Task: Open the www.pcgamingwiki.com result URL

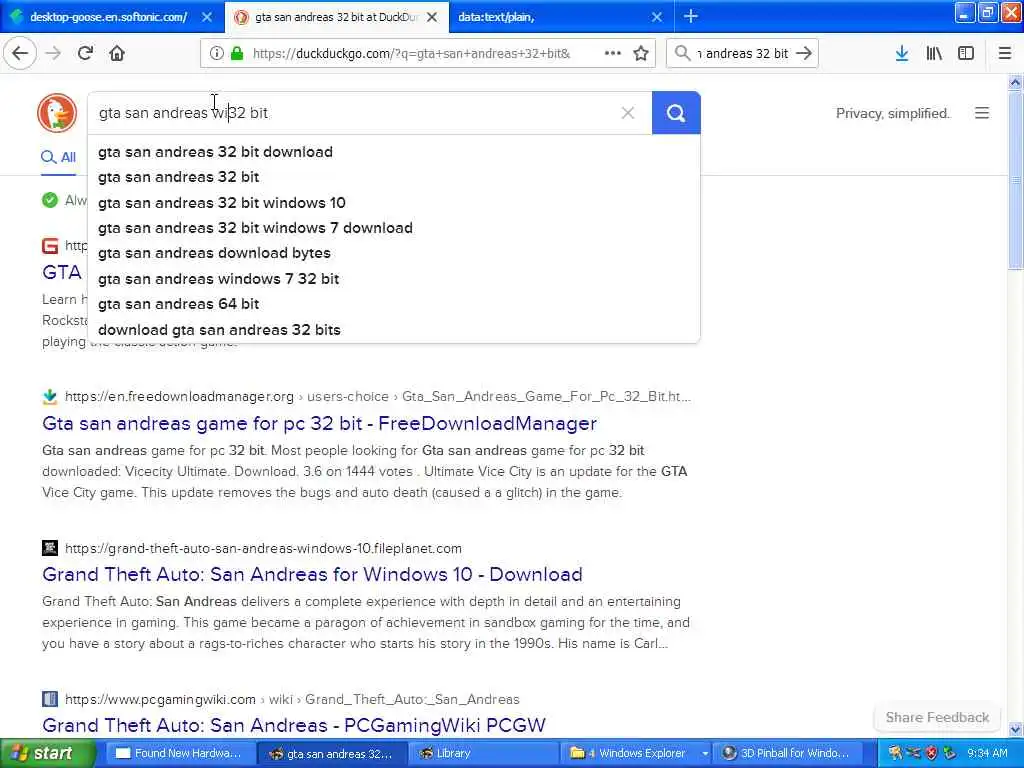Action: tap(292, 699)
